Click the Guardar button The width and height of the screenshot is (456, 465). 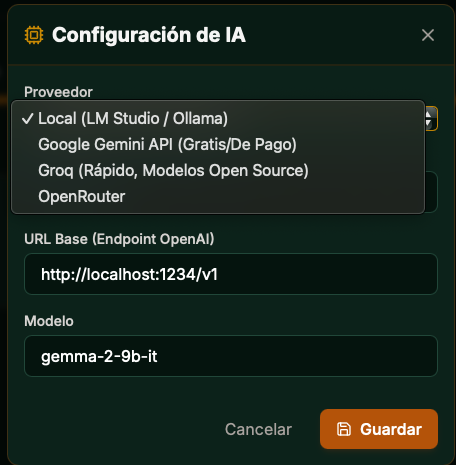pos(379,429)
